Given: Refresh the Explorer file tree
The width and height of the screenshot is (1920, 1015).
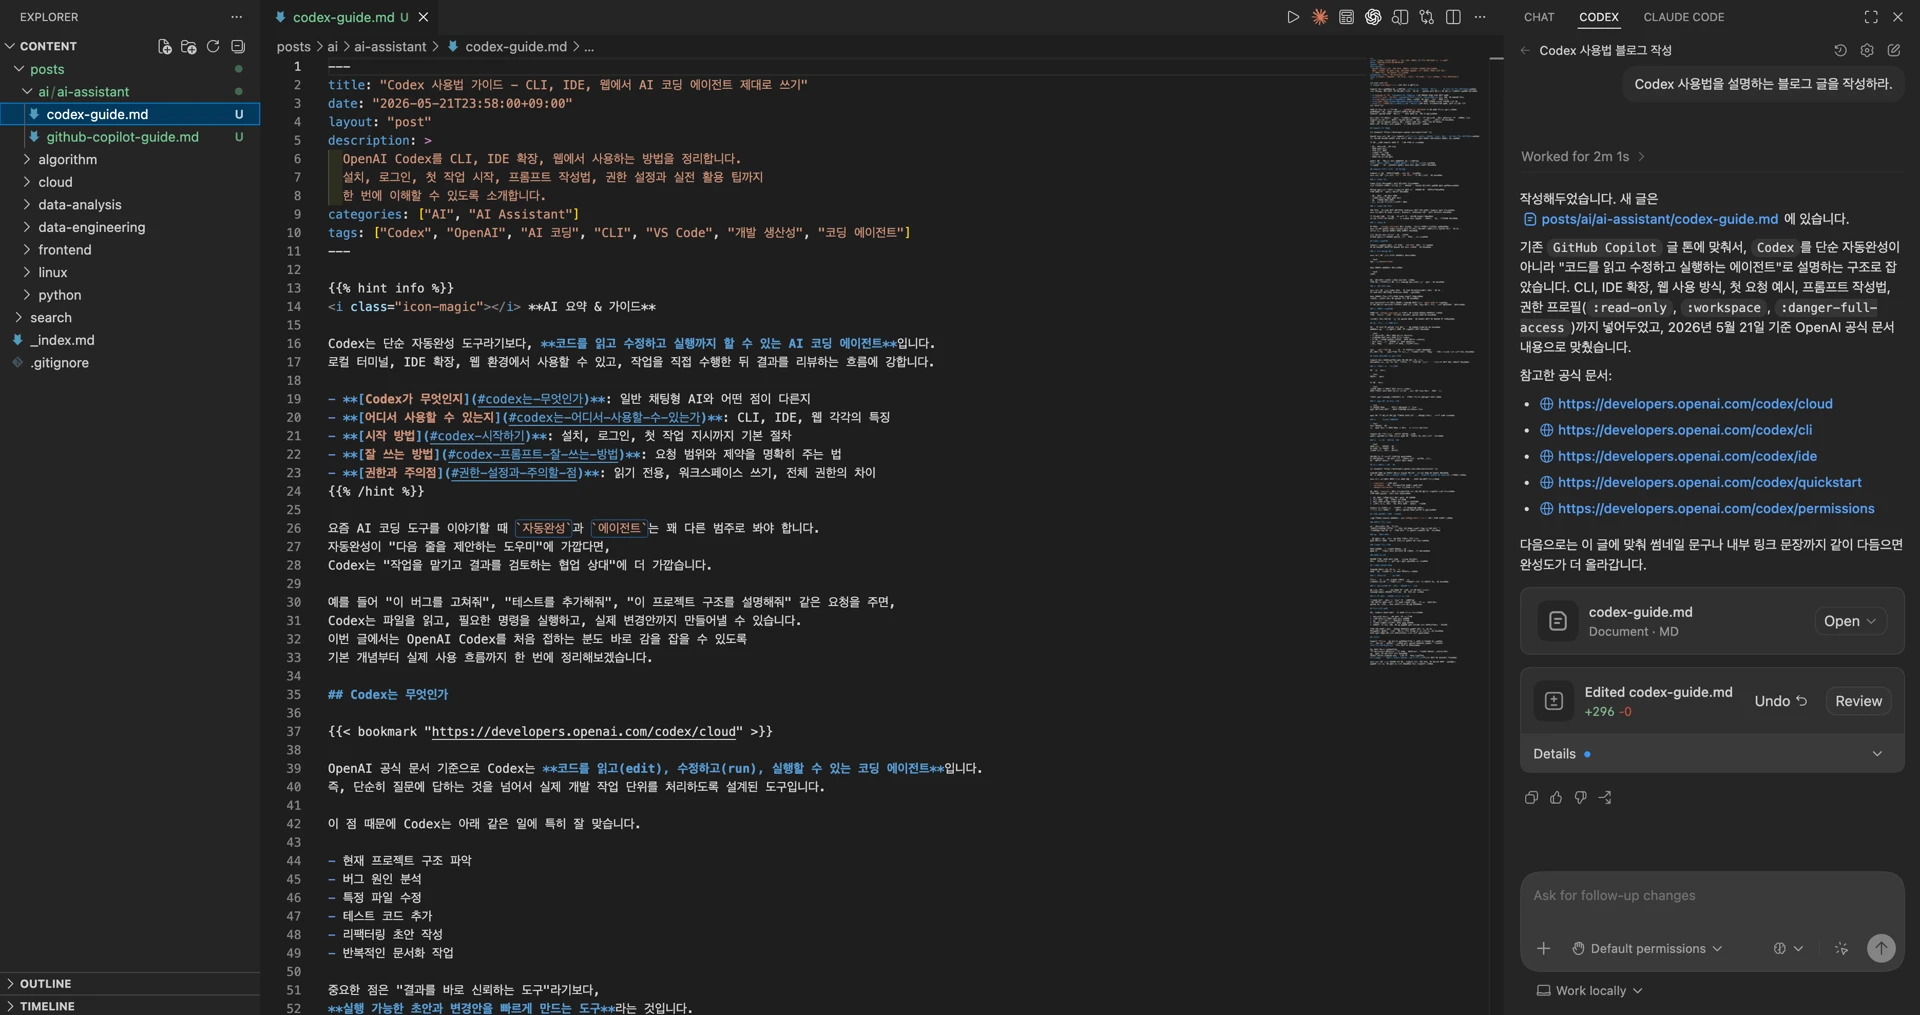Looking at the screenshot, I should point(213,46).
